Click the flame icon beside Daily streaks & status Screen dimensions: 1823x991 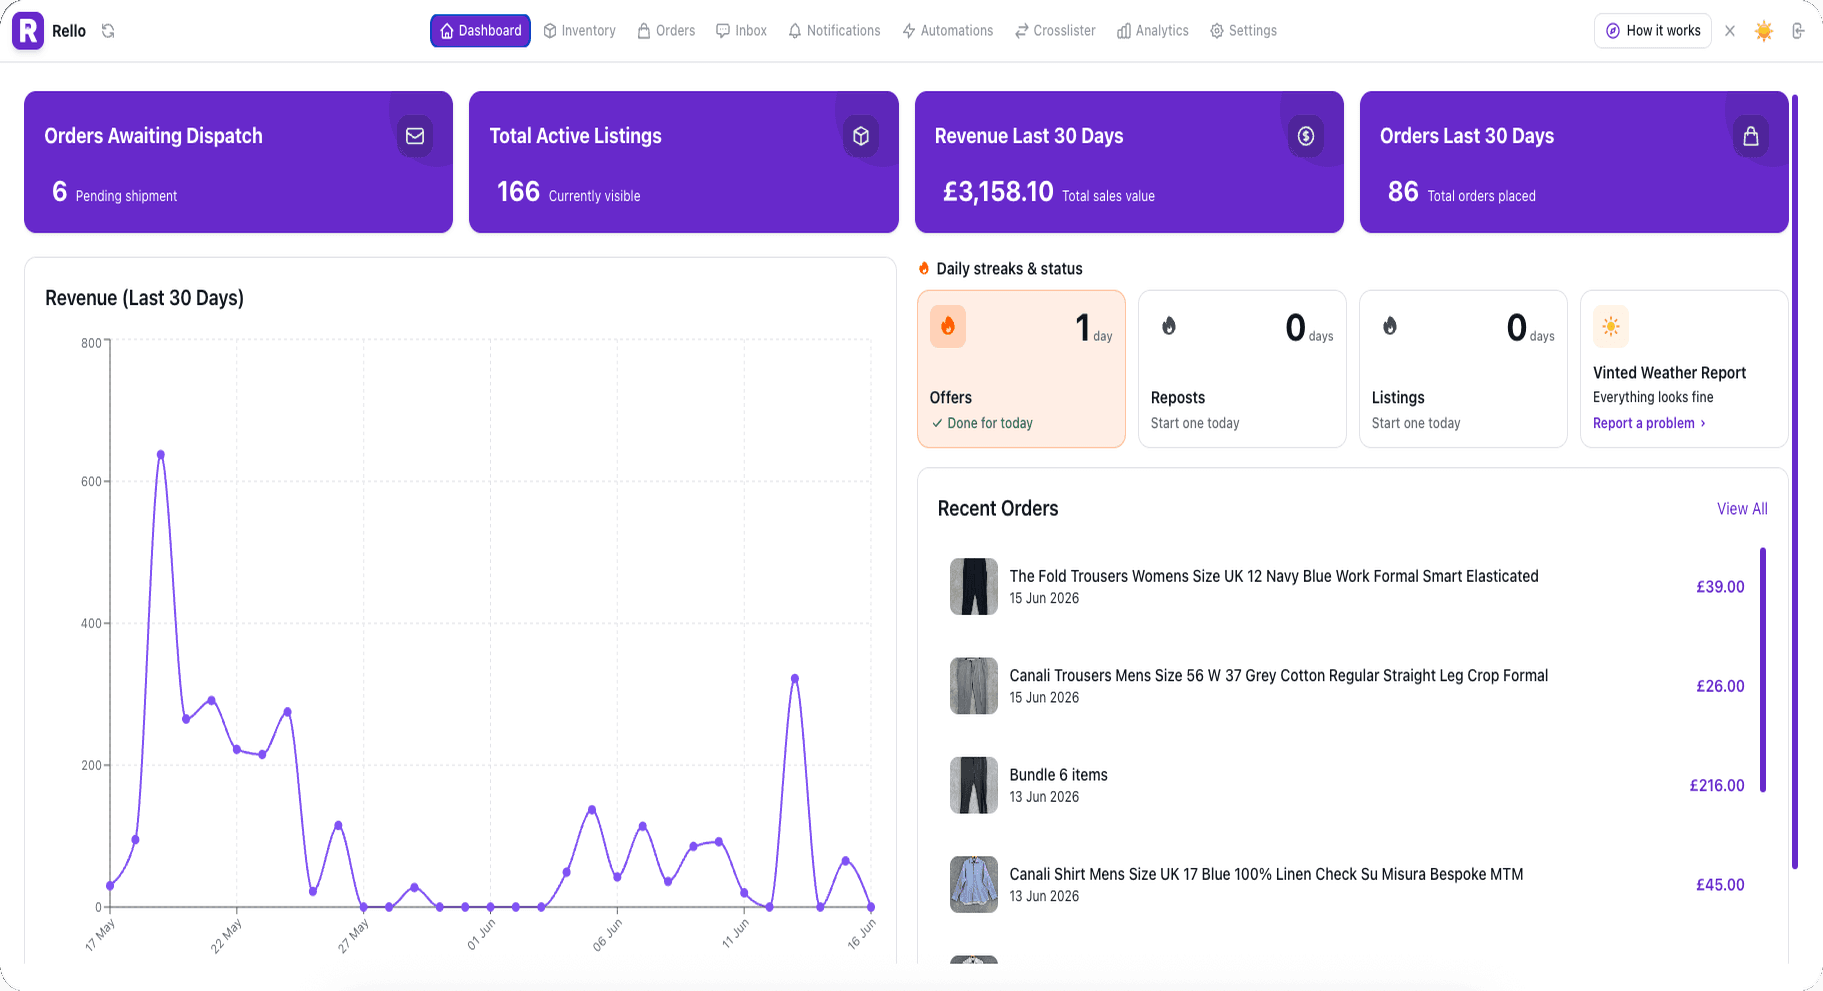click(924, 268)
